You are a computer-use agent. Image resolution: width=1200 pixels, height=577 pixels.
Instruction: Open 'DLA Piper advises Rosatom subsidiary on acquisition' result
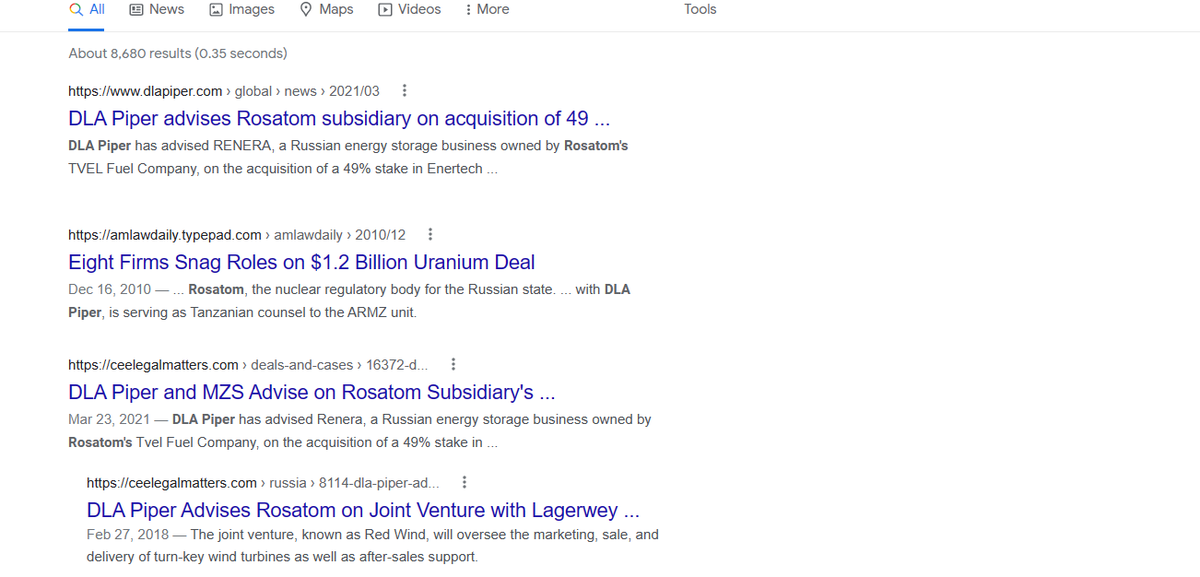[x=339, y=118]
